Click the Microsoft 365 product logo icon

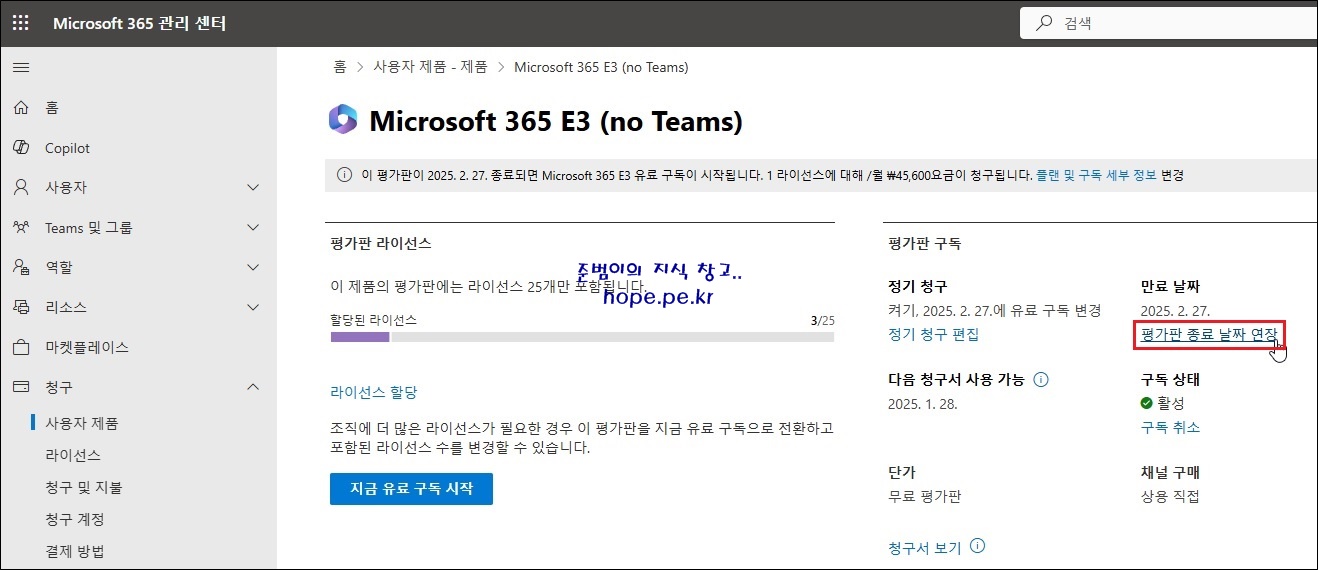(343, 119)
